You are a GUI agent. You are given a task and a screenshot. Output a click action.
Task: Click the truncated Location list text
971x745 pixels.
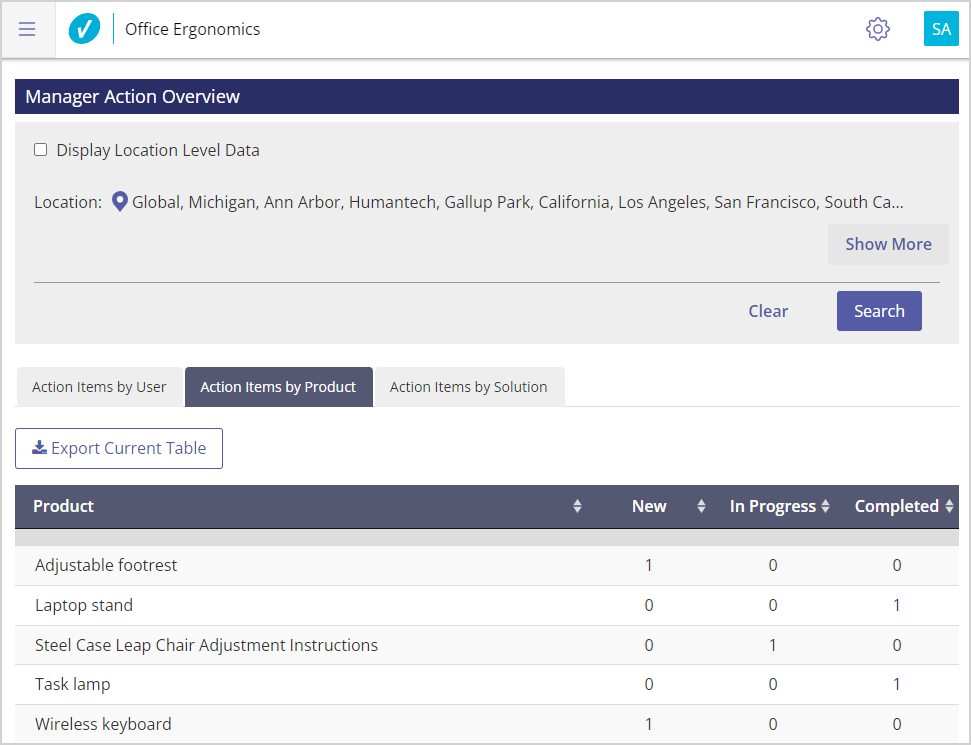coord(518,203)
